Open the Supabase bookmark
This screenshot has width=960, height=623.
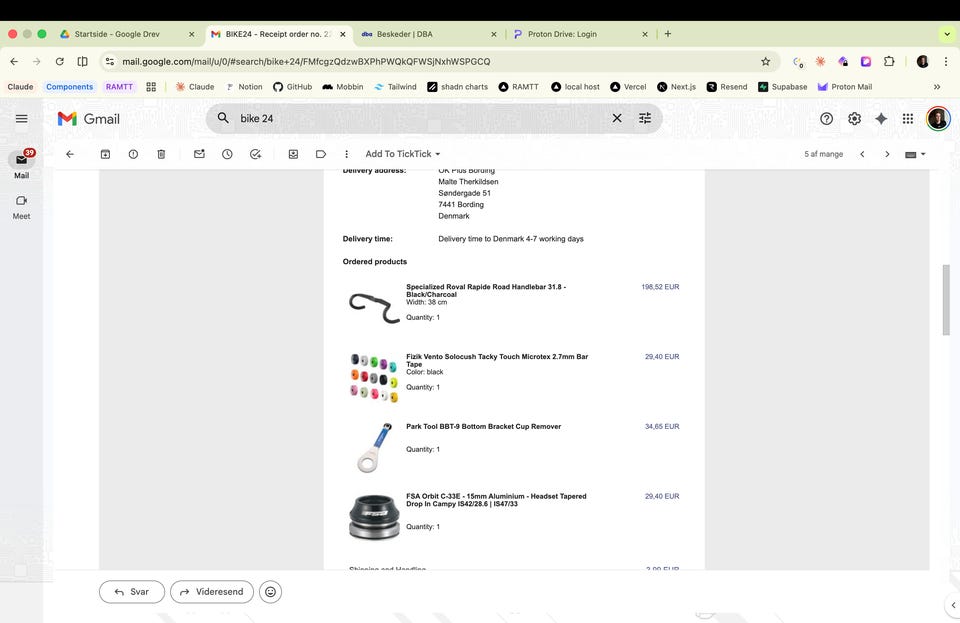(782, 87)
